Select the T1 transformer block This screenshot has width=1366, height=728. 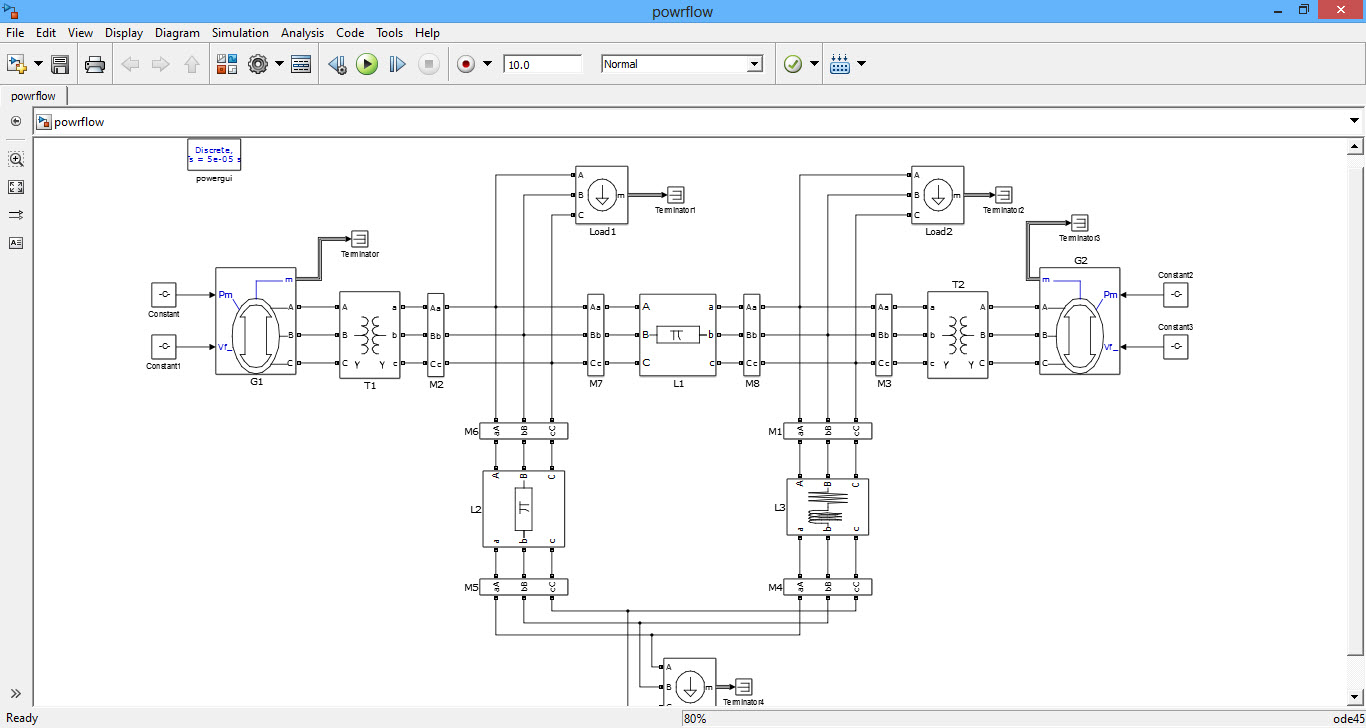pos(370,335)
